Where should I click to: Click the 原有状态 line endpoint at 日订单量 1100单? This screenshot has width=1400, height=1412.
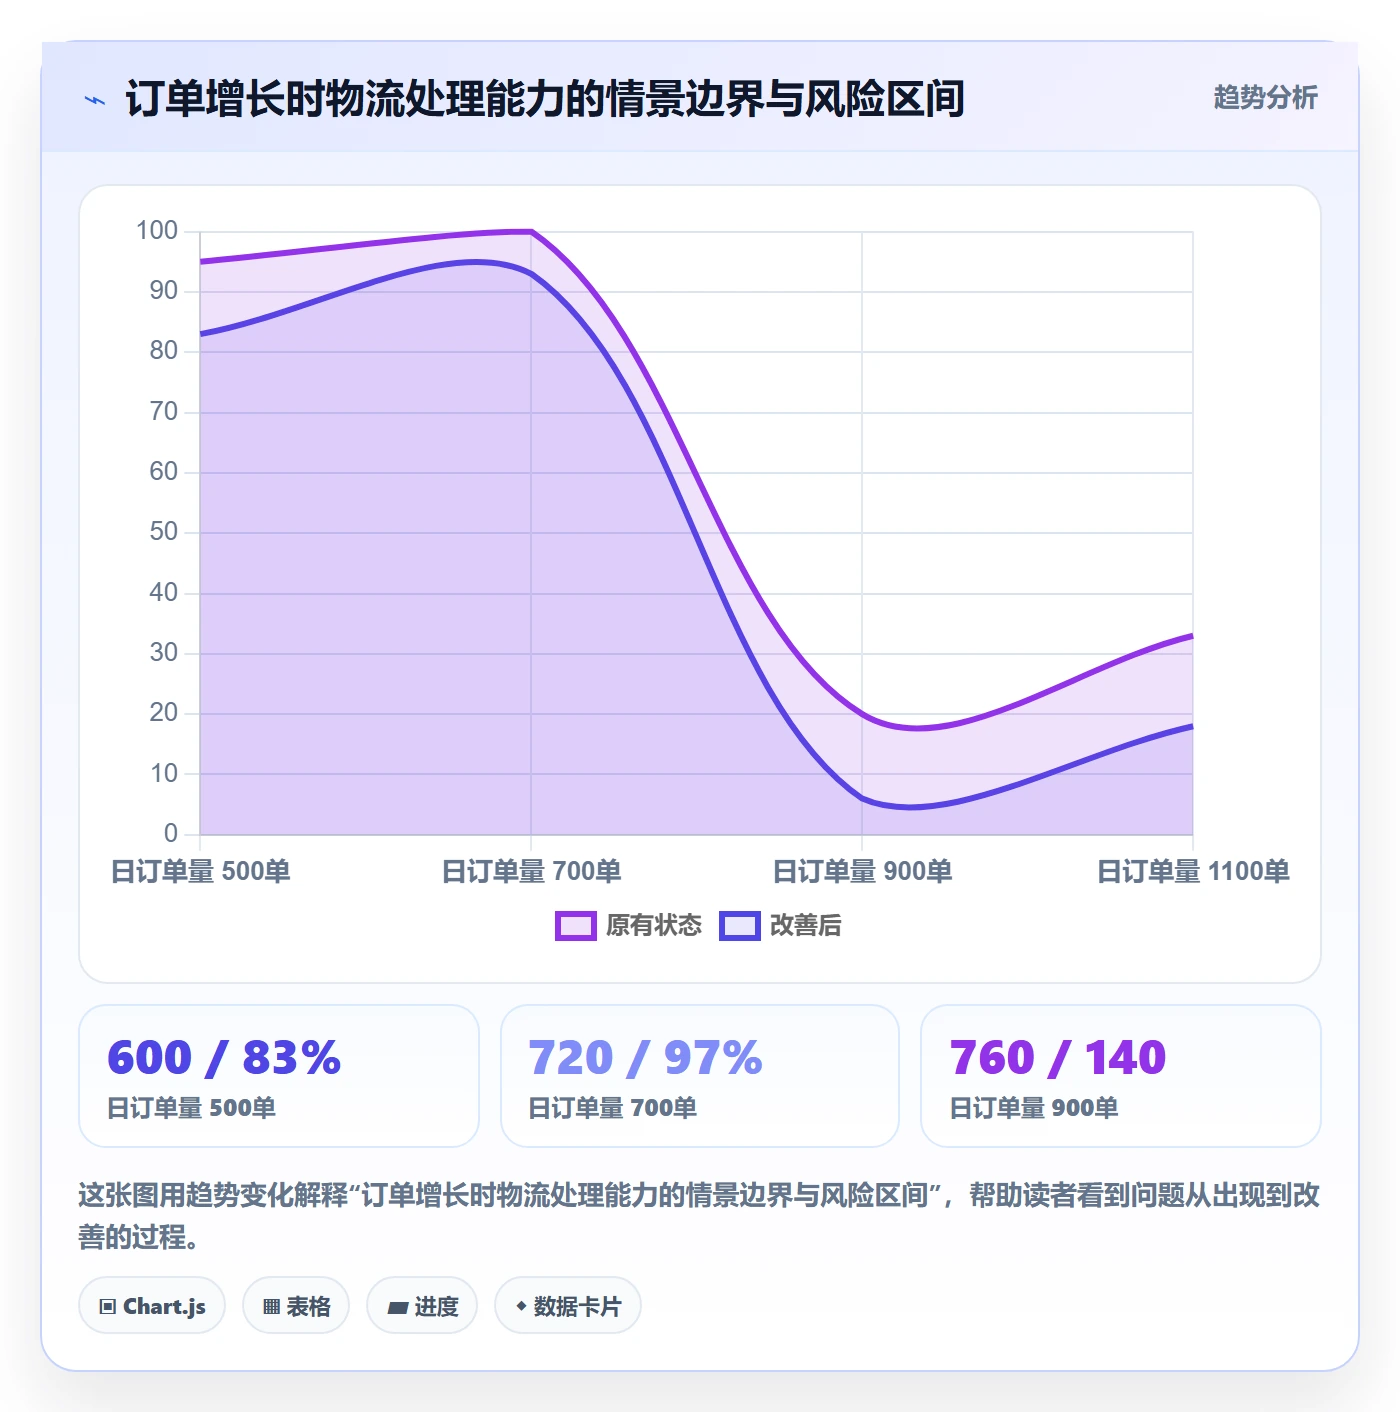pos(1192,635)
